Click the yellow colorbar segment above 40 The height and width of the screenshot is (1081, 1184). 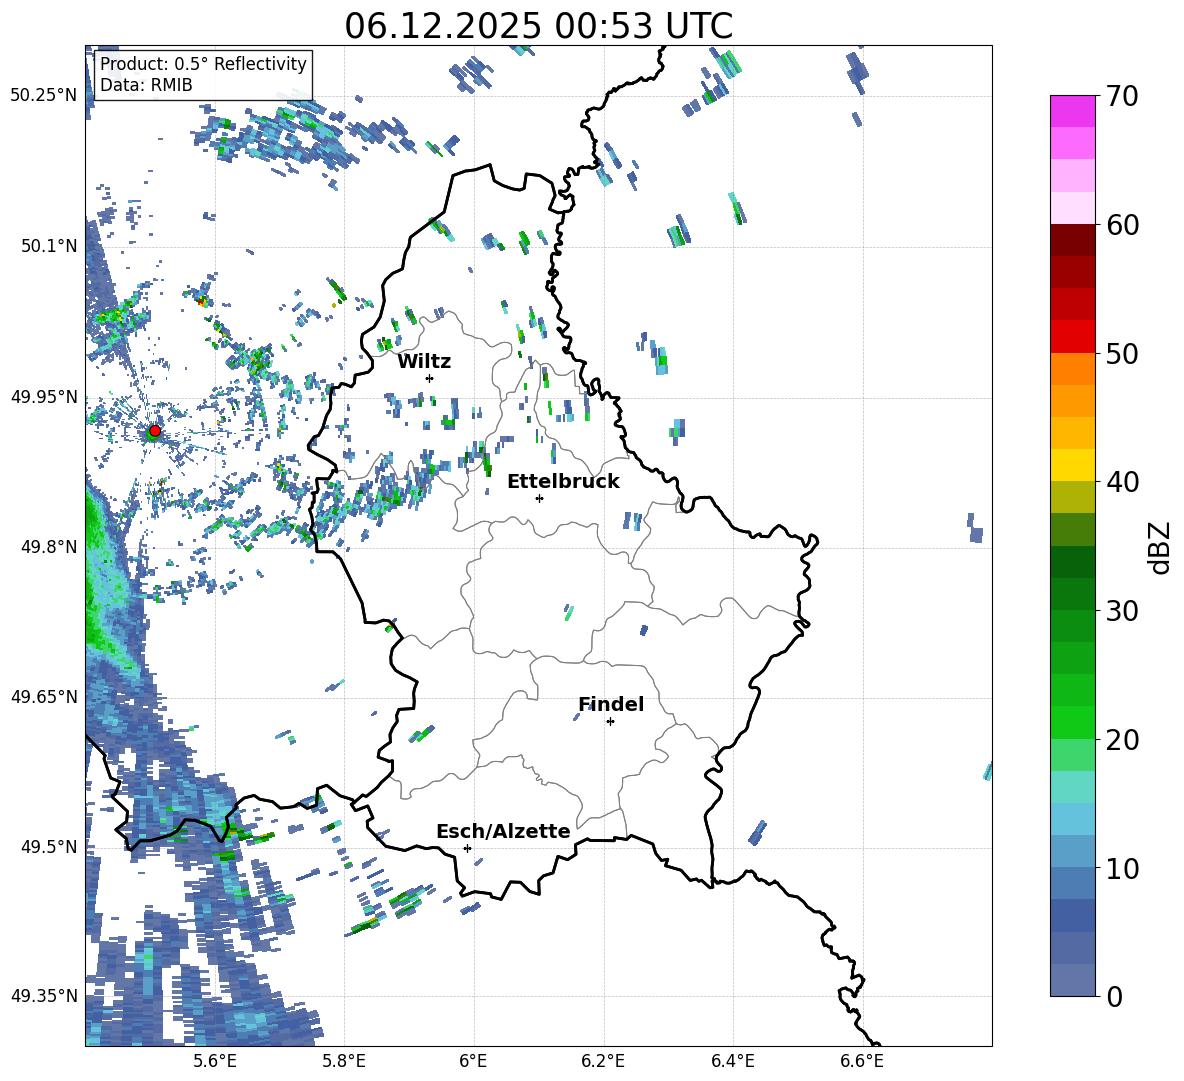coord(1073,465)
